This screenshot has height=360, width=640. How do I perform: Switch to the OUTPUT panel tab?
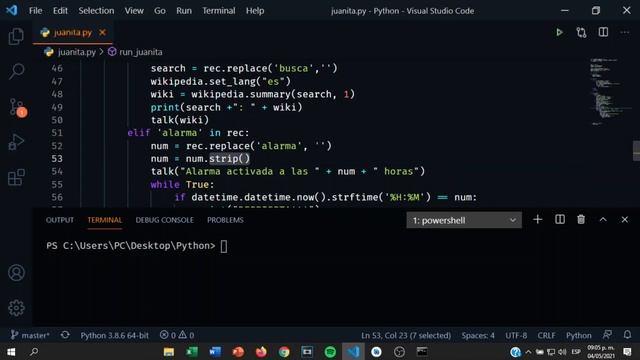coord(60,220)
